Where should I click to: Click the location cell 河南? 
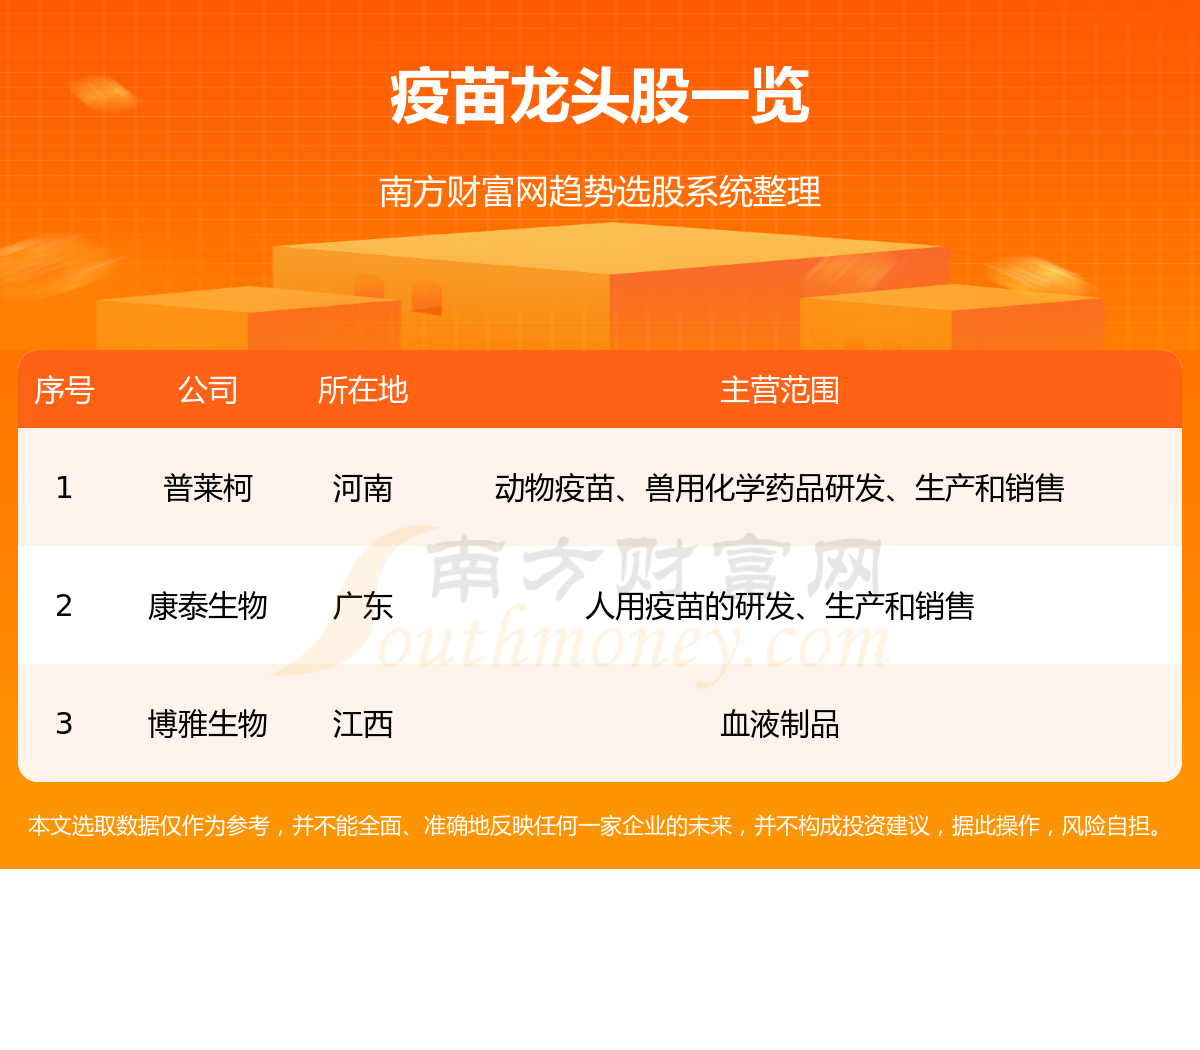pos(363,488)
